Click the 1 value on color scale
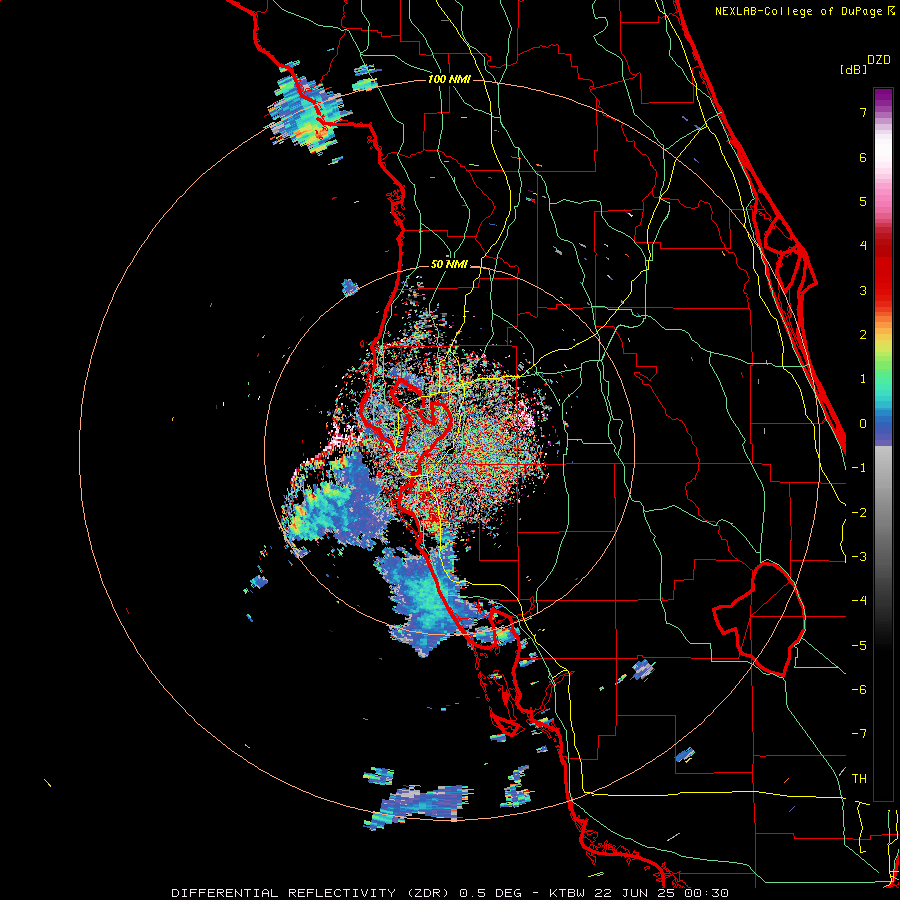 [x=863, y=379]
